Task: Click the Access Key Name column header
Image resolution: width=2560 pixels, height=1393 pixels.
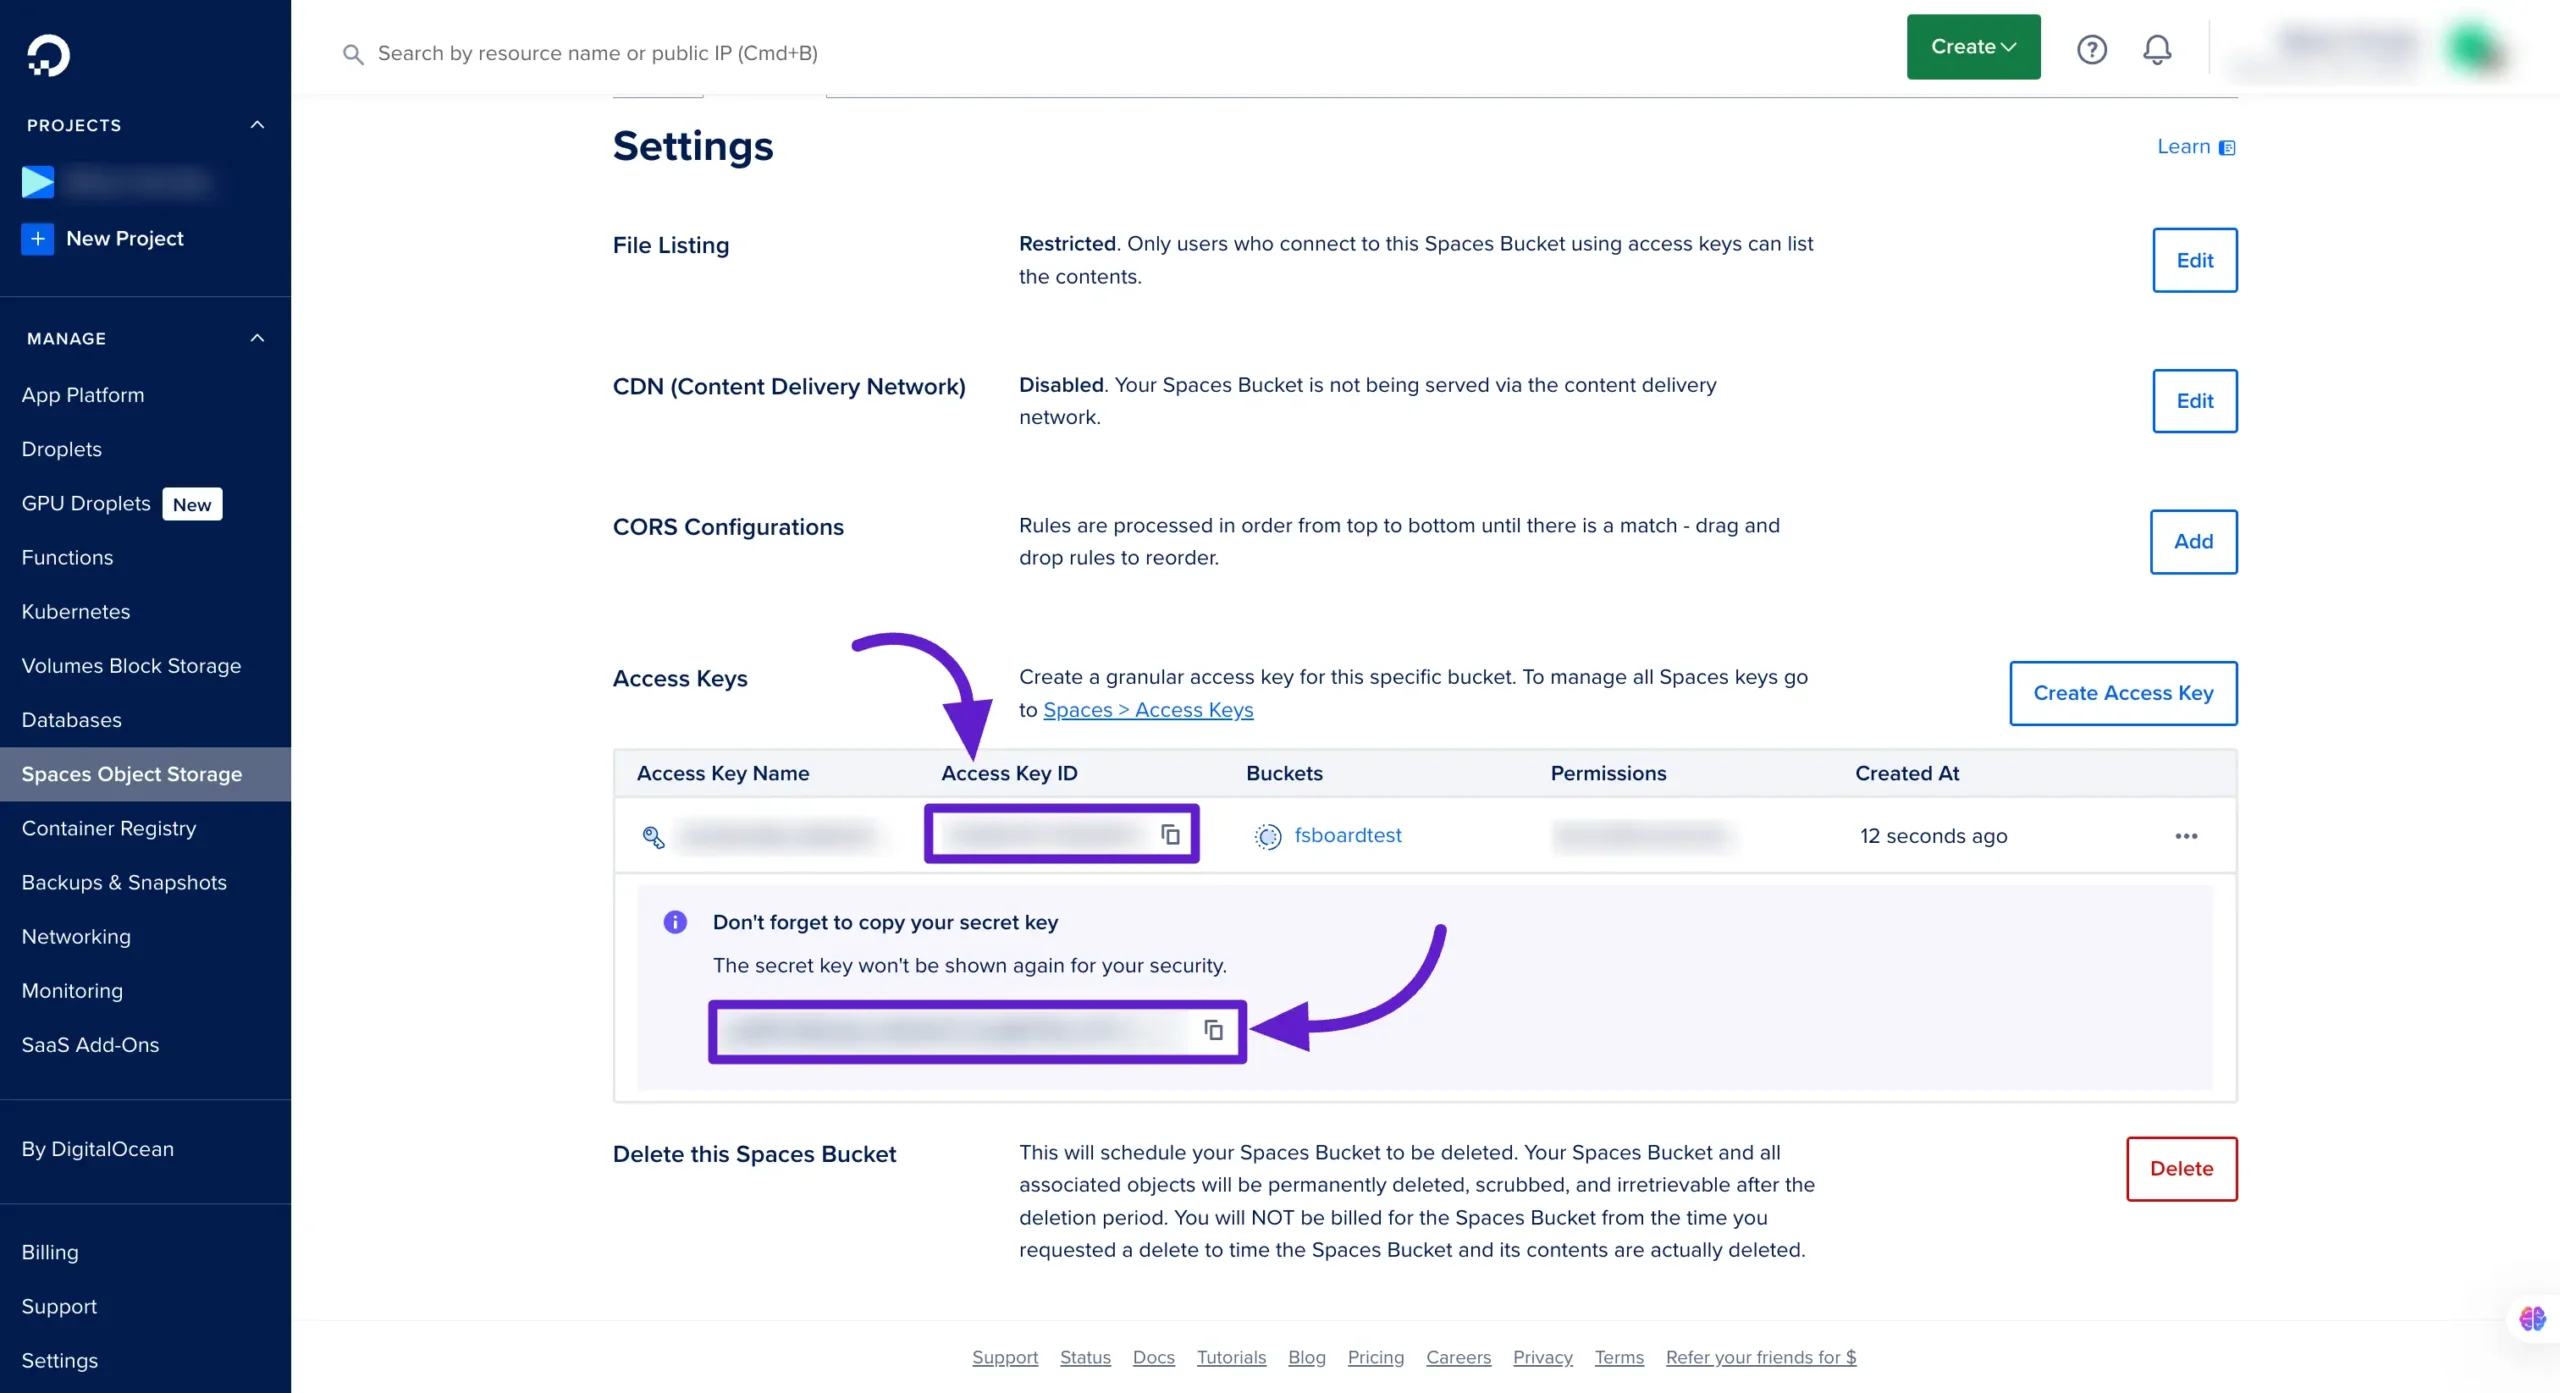Action: [722, 773]
